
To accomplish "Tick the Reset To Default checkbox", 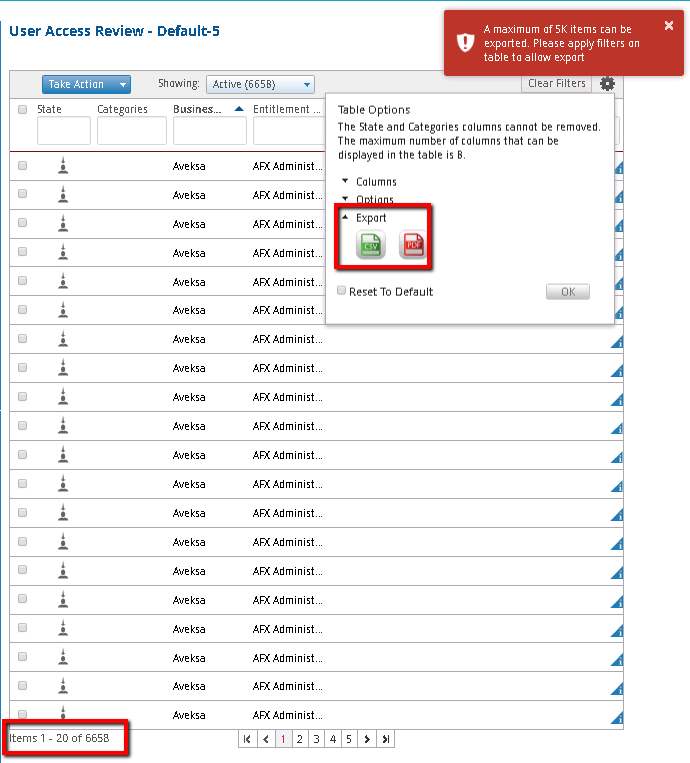I will [342, 291].
